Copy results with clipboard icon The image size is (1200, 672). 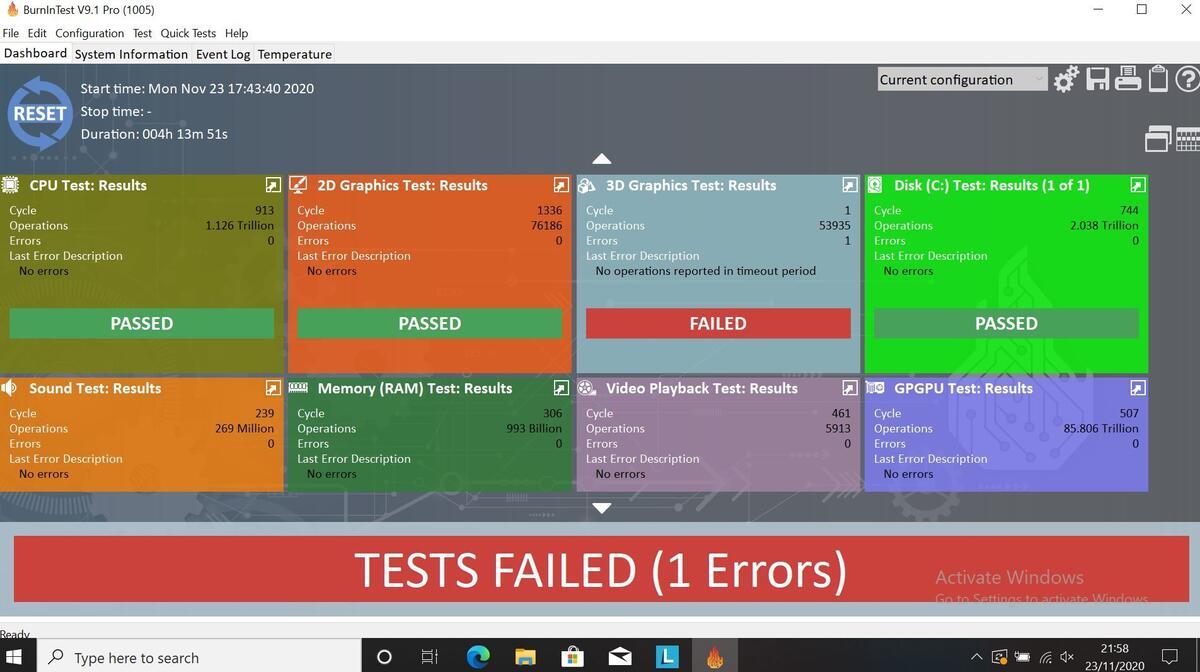point(1158,79)
